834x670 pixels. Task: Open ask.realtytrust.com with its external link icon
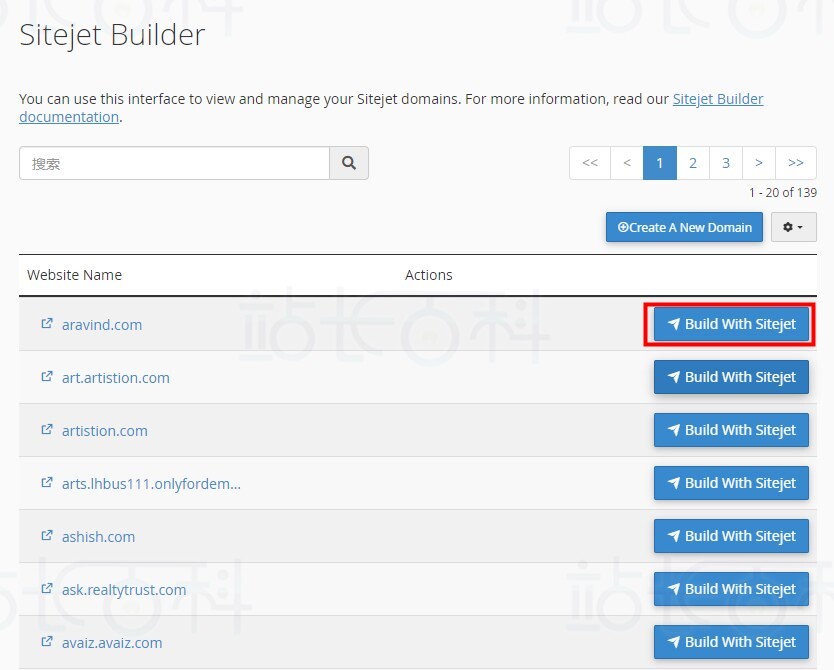46,588
